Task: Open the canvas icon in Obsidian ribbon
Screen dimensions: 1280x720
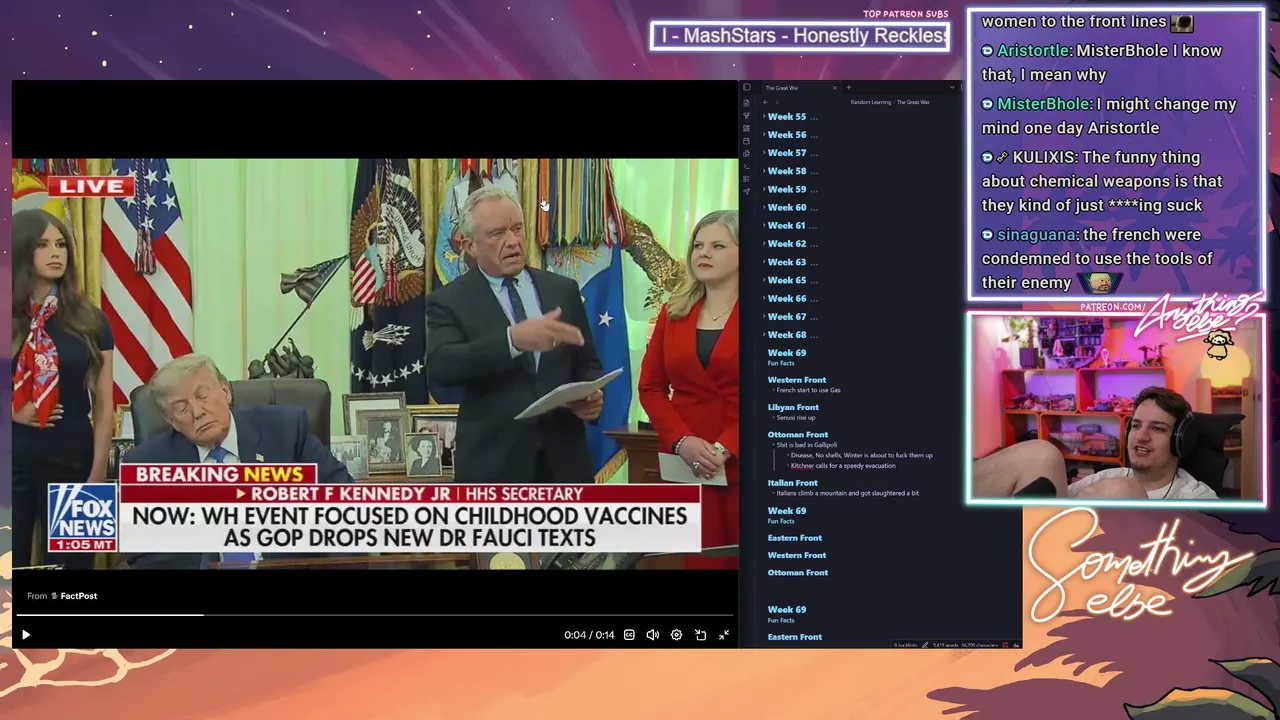Action: coord(746,129)
